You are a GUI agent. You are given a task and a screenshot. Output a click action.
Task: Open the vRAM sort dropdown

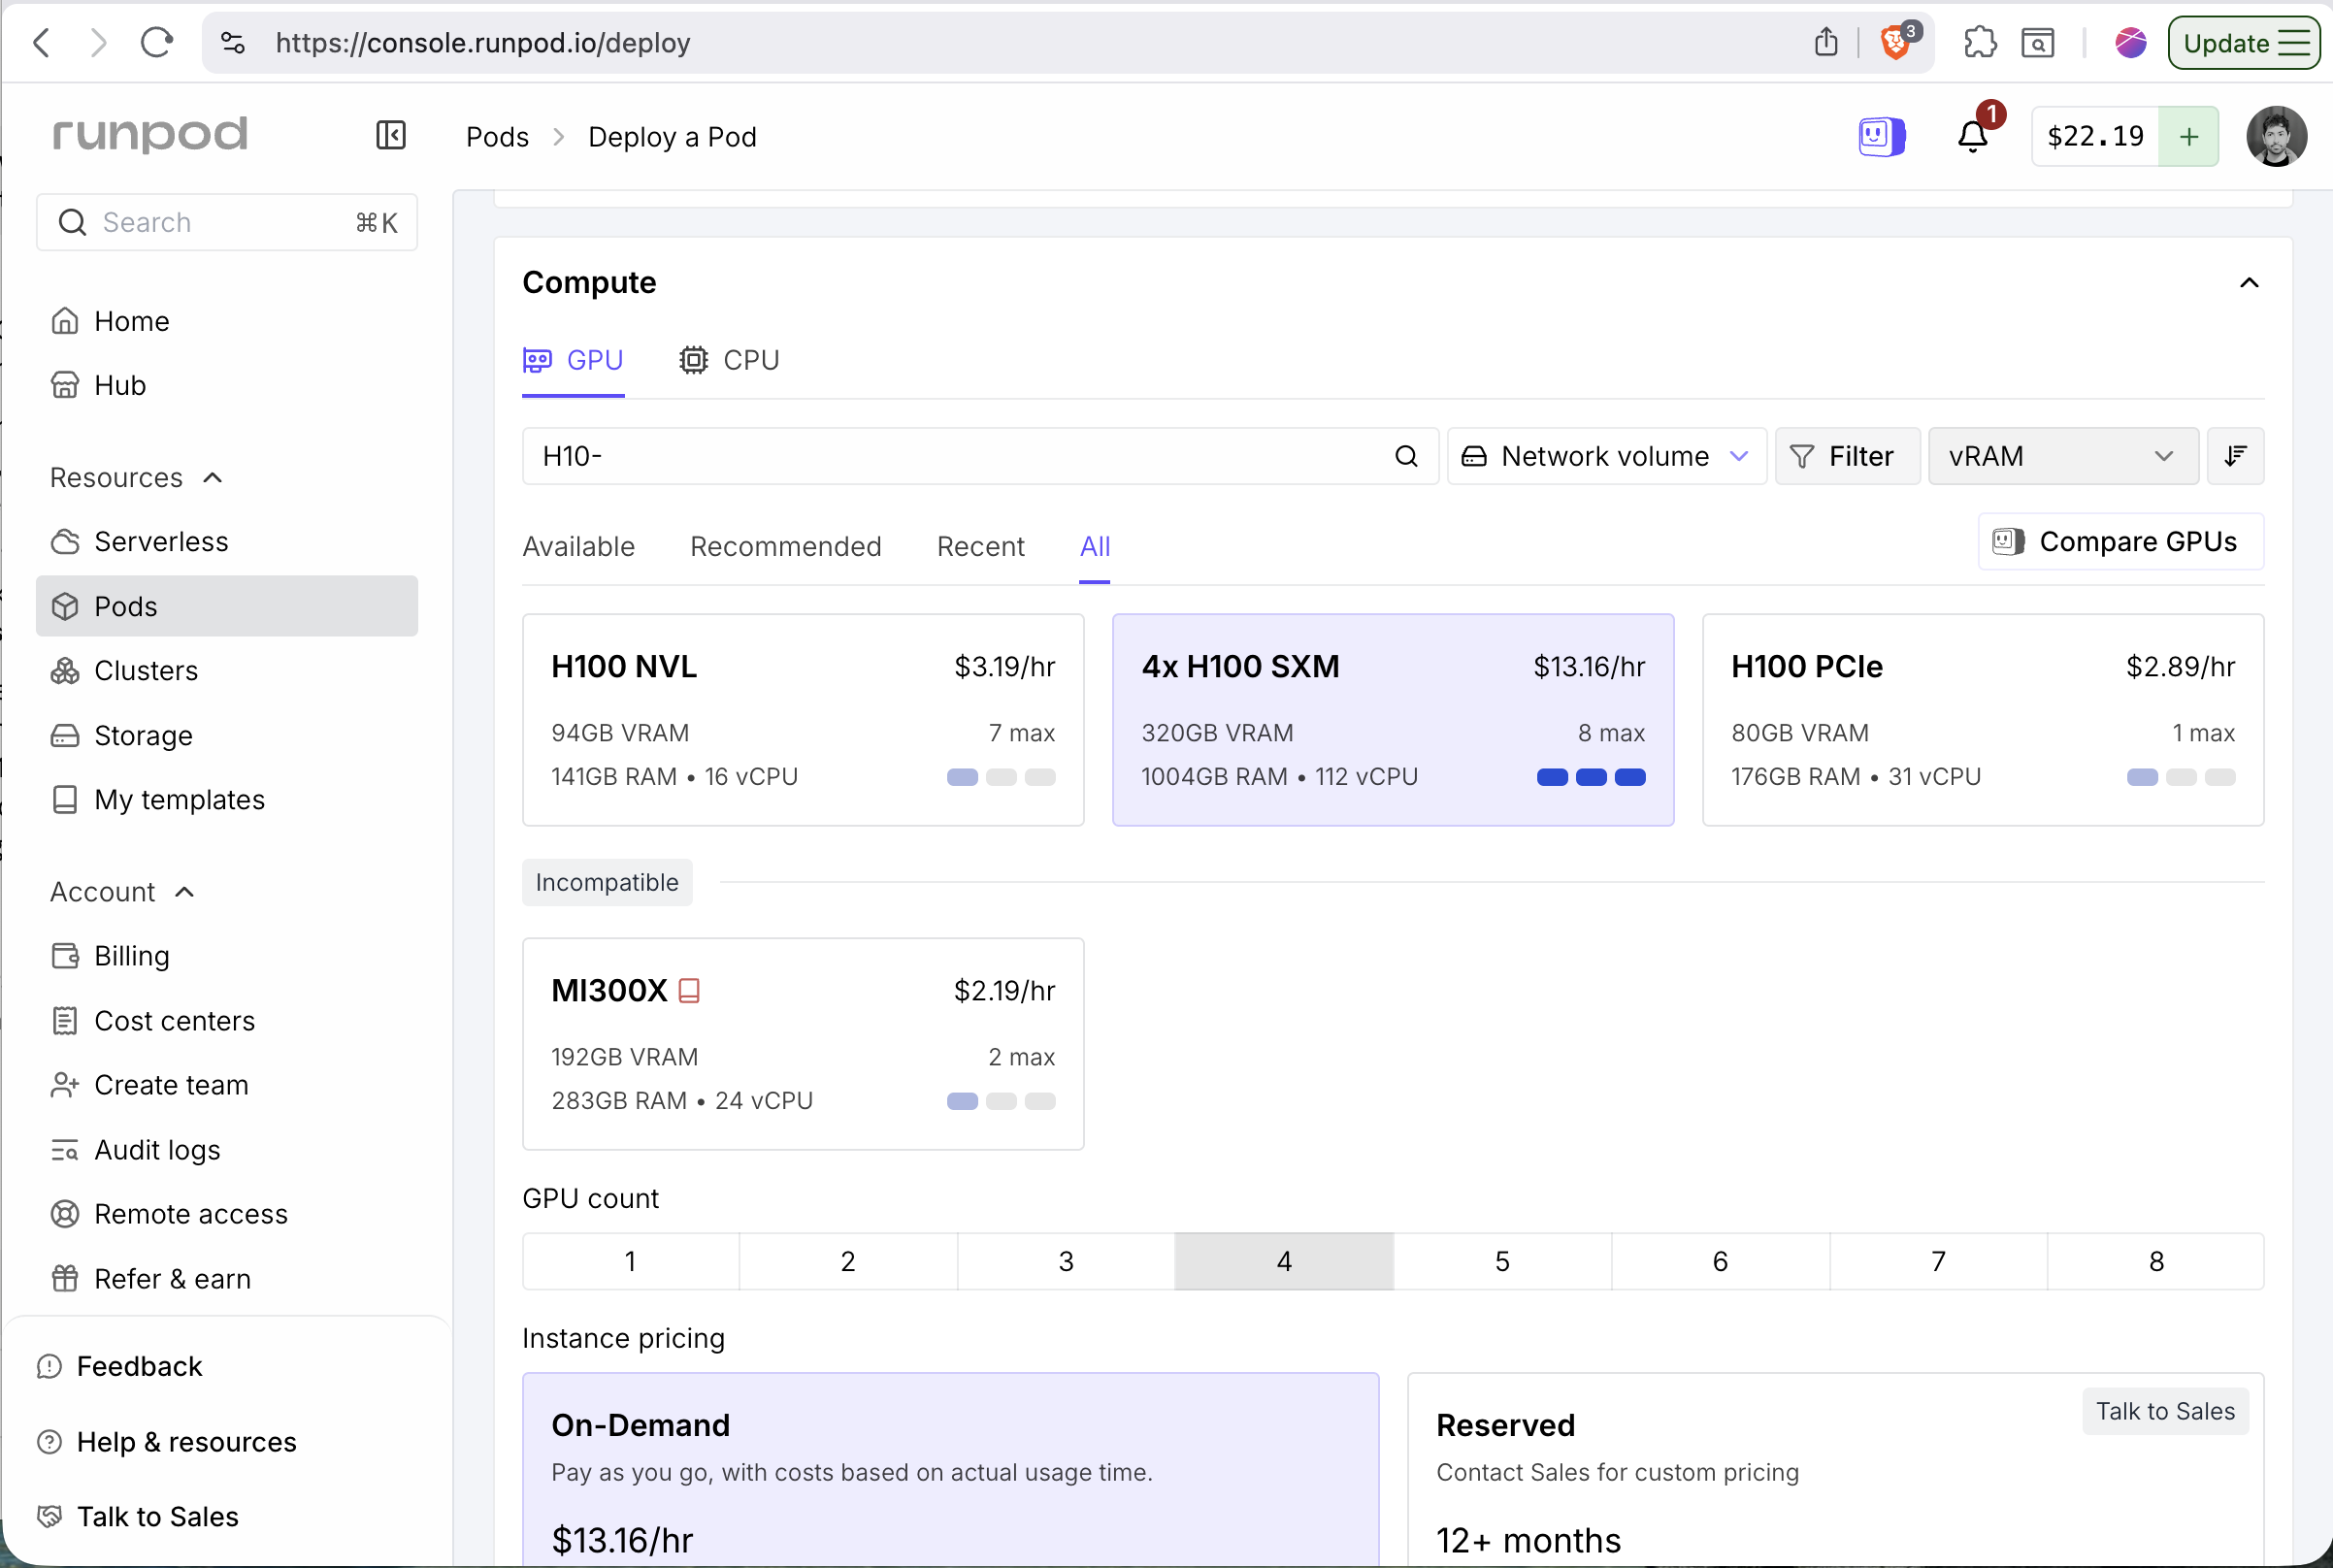tap(2062, 456)
